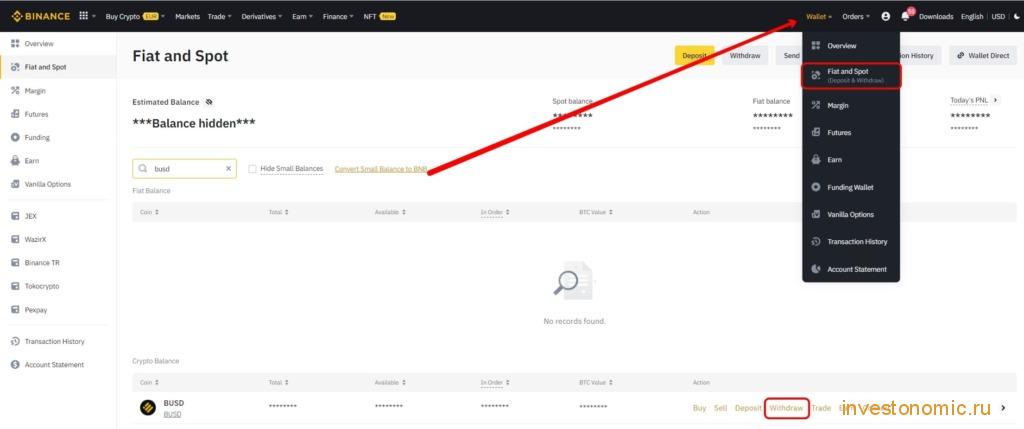
Task: Click the top Withdraw button
Action: 745,56
